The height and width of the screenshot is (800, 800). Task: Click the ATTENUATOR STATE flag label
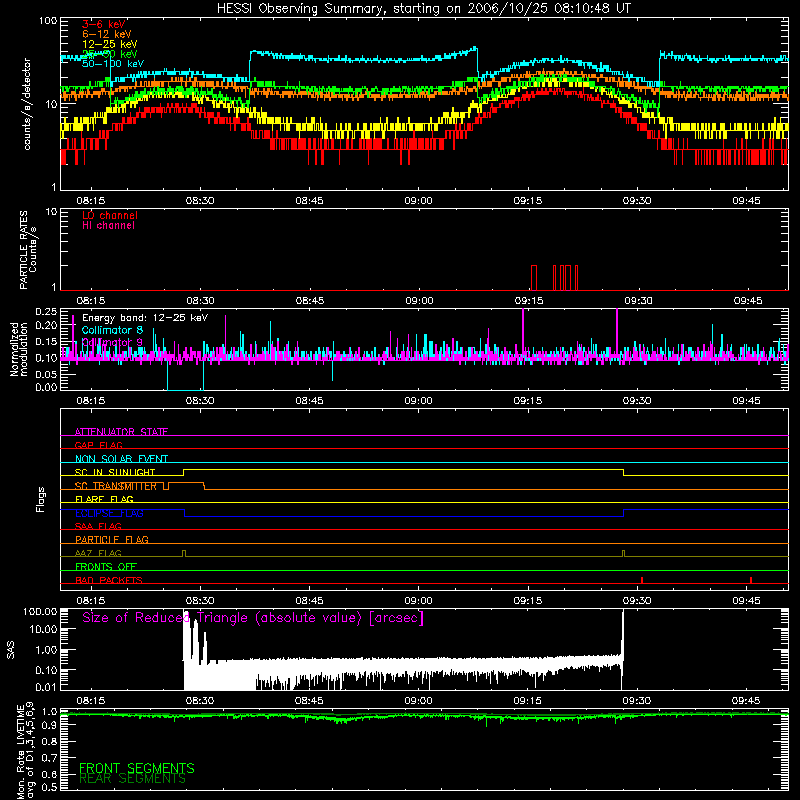121,432
